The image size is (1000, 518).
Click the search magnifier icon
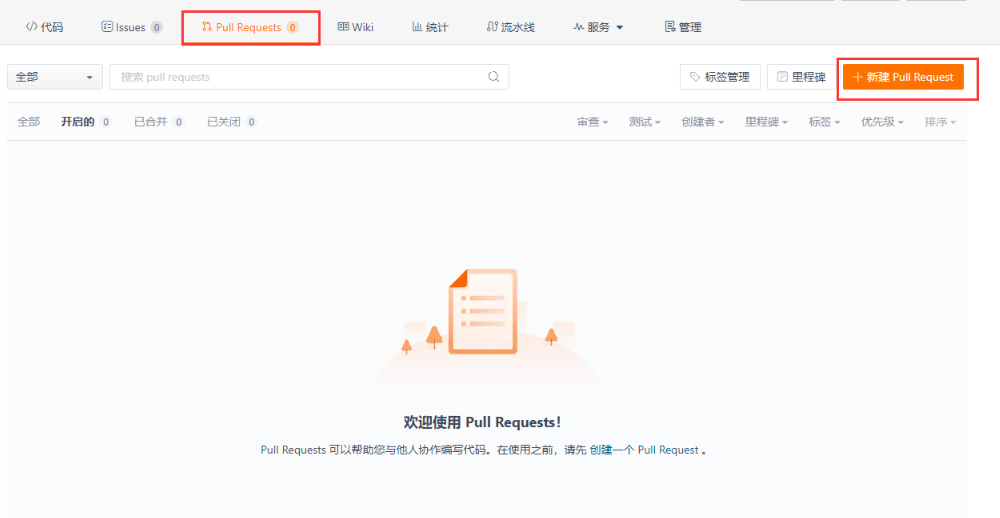coord(494,77)
